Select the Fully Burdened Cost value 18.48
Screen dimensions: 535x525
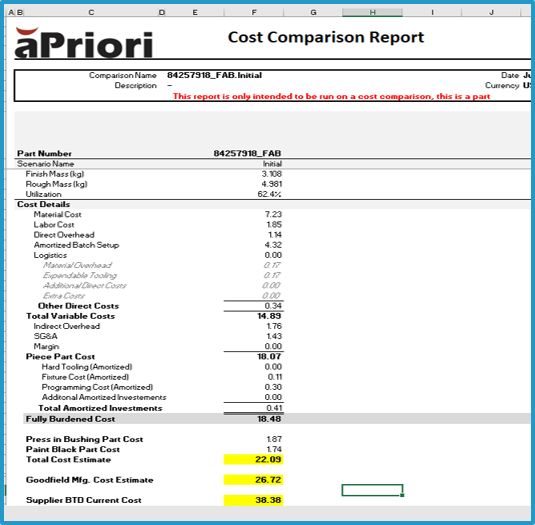(254, 419)
